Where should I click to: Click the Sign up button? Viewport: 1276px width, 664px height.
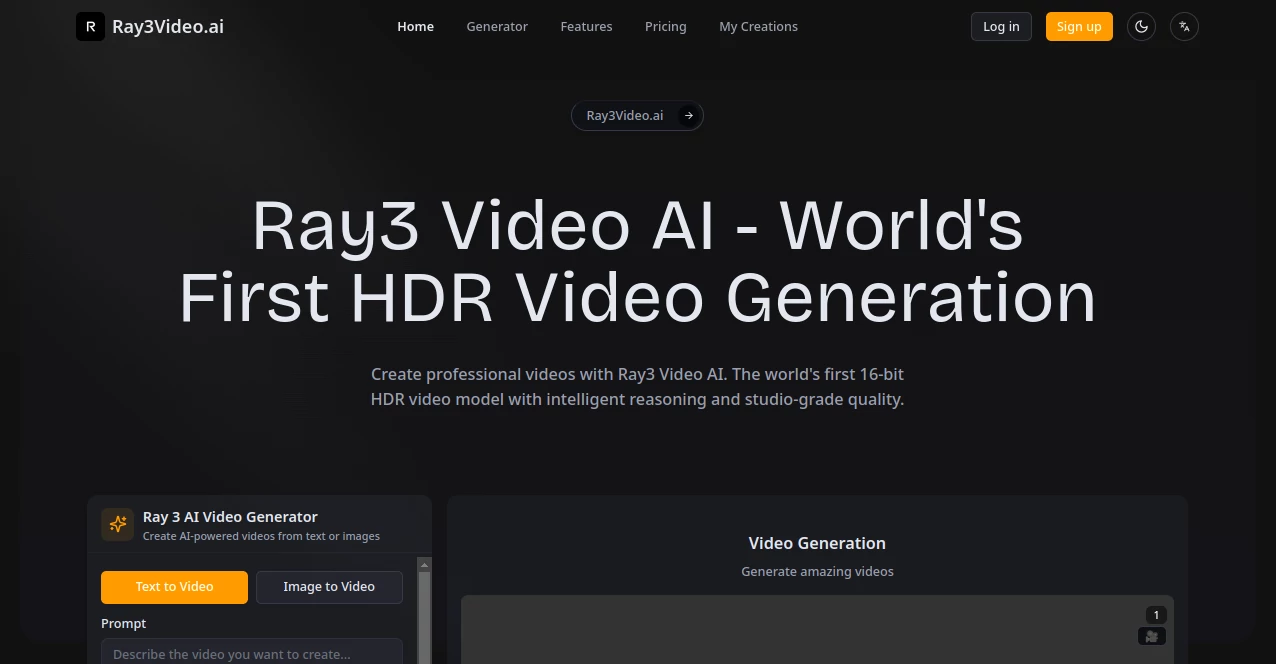coord(1079,26)
